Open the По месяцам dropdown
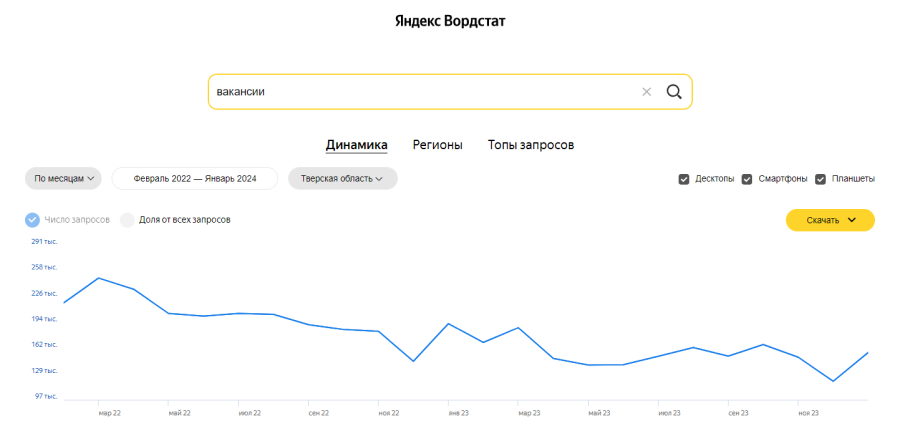 point(63,179)
